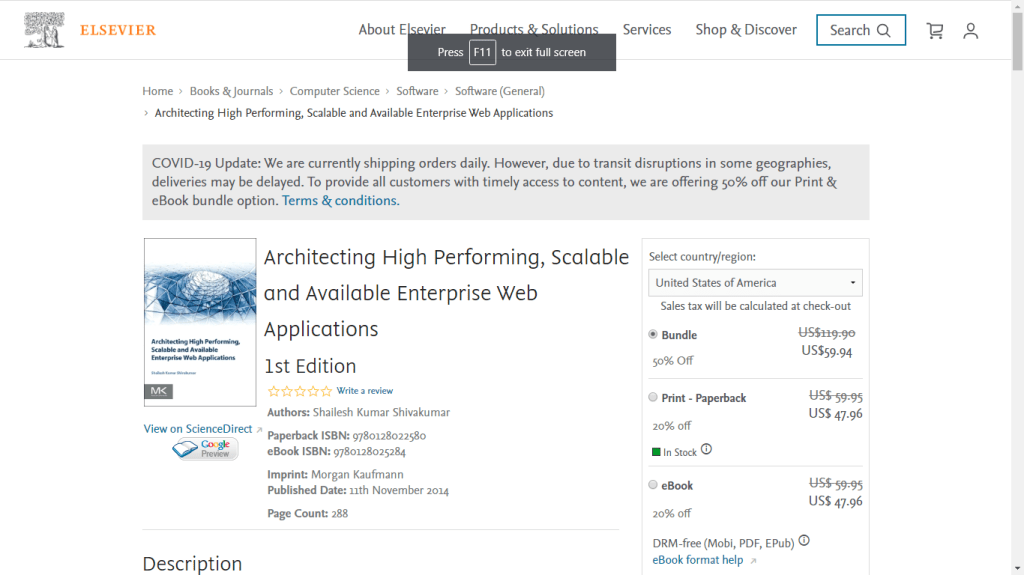
Task: Click the Google Preview badge
Action: (x=206, y=449)
